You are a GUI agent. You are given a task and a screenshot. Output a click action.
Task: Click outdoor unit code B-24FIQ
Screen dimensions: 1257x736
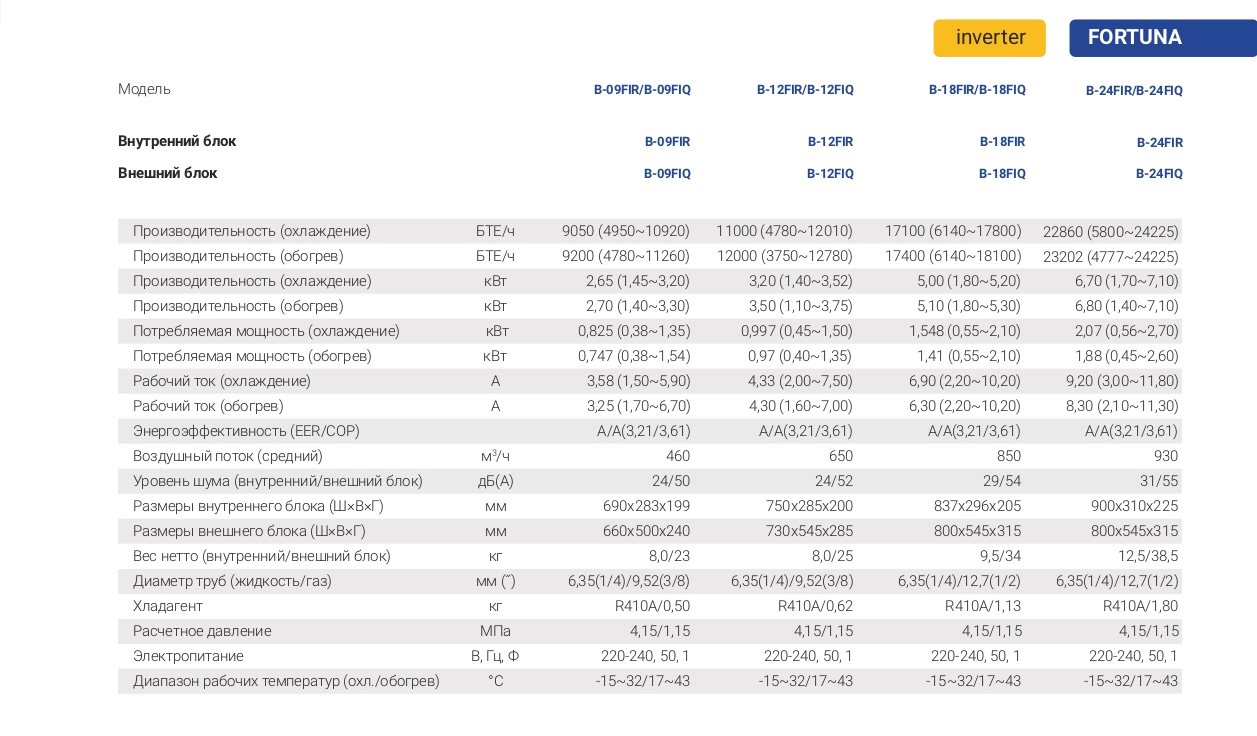pyautogui.click(x=1159, y=173)
